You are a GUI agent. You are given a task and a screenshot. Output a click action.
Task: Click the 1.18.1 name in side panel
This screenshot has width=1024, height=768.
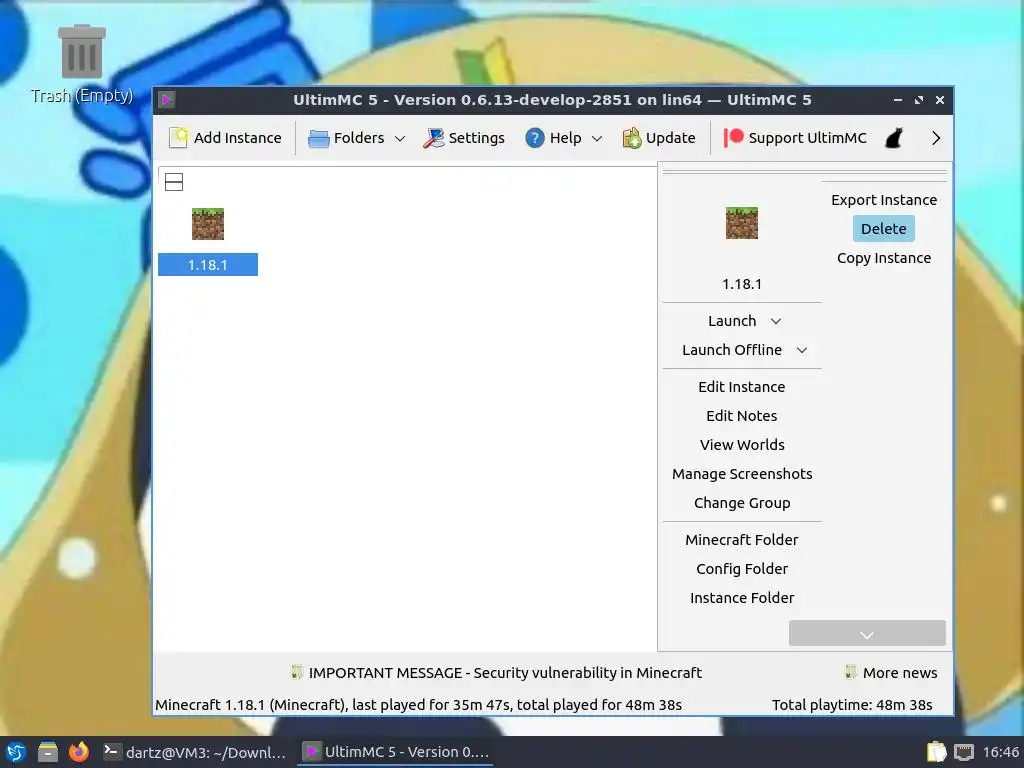[x=742, y=284]
